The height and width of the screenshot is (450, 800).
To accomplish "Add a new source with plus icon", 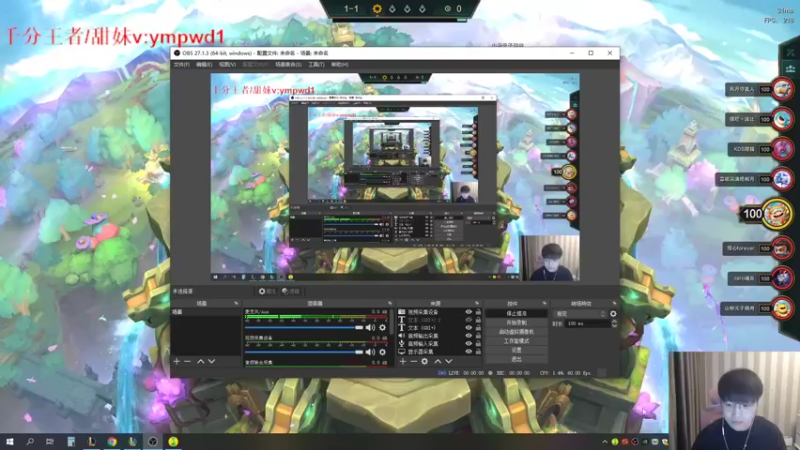I will click(403, 361).
